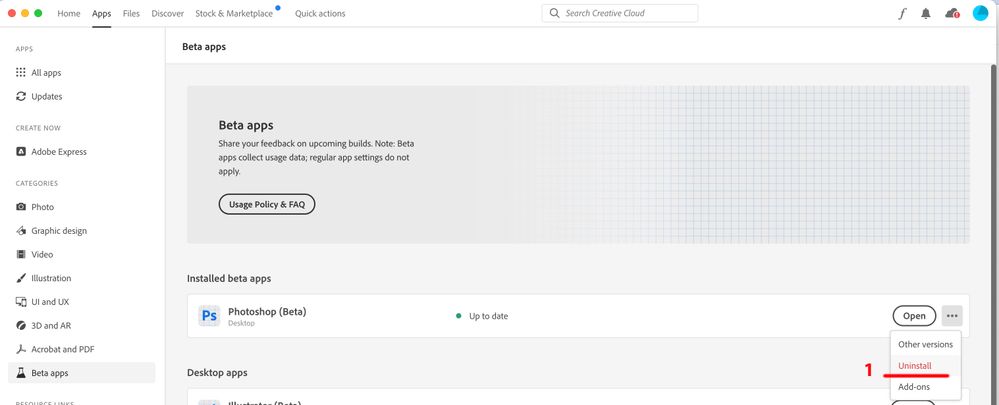
Task: Click the Photoshop (Beta) Ps icon
Action: pyautogui.click(x=209, y=316)
